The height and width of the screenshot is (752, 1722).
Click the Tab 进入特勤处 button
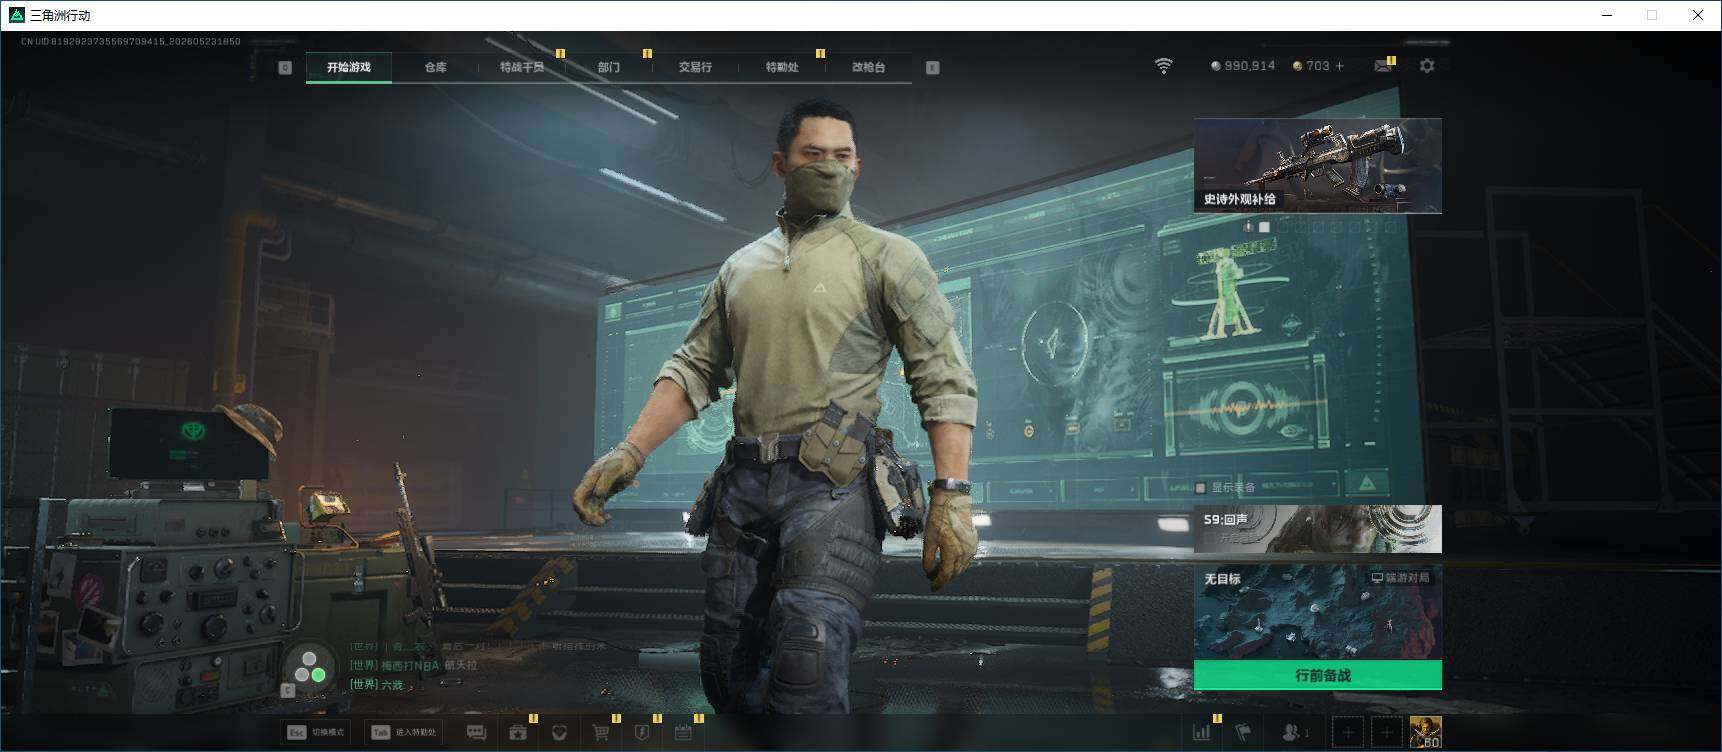404,732
